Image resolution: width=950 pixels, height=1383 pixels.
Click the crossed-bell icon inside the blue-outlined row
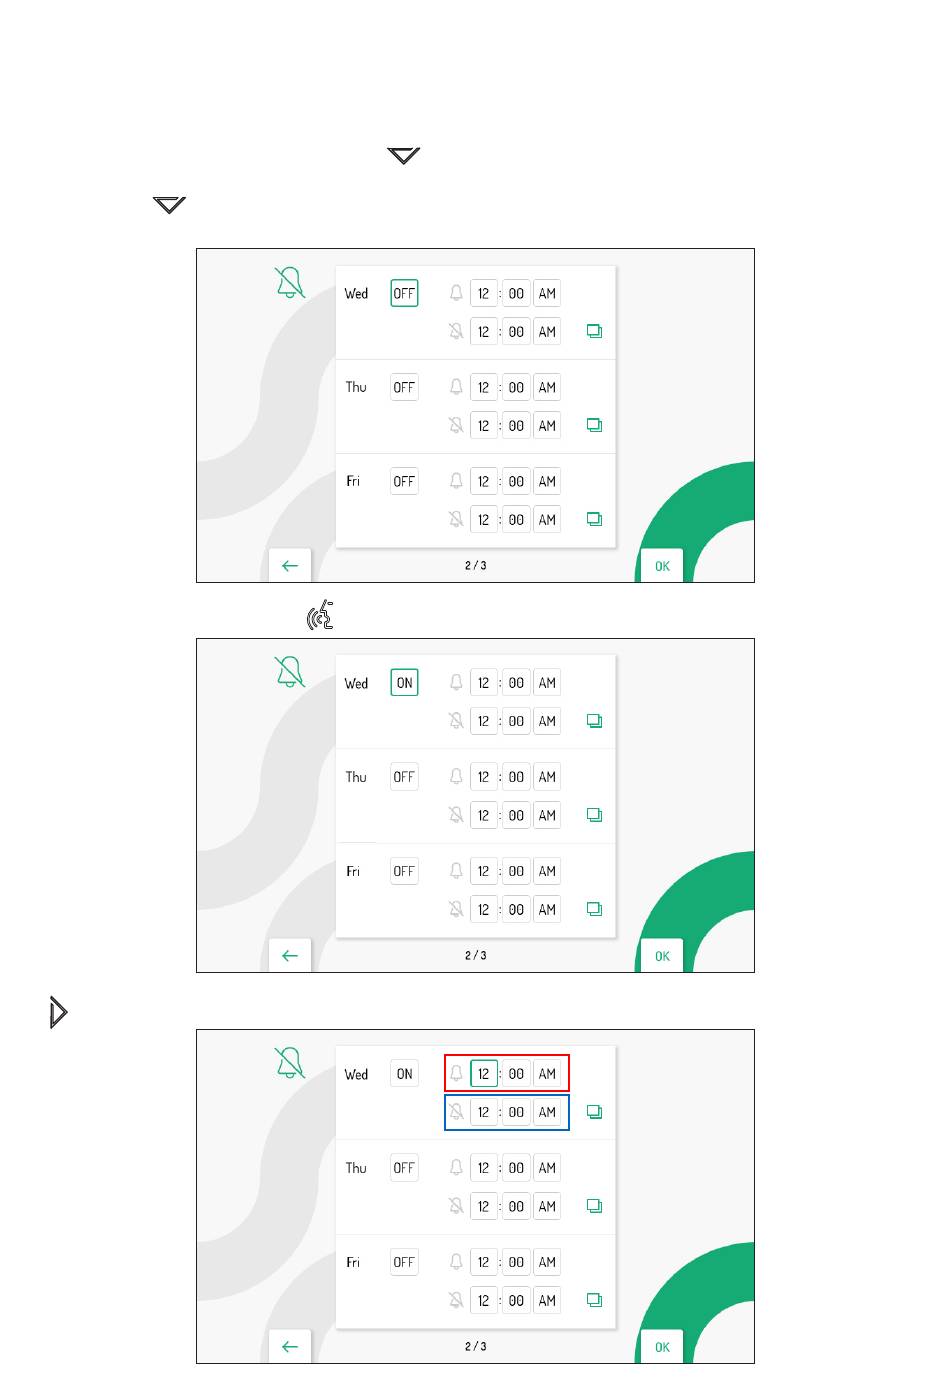[x=456, y=1111]
